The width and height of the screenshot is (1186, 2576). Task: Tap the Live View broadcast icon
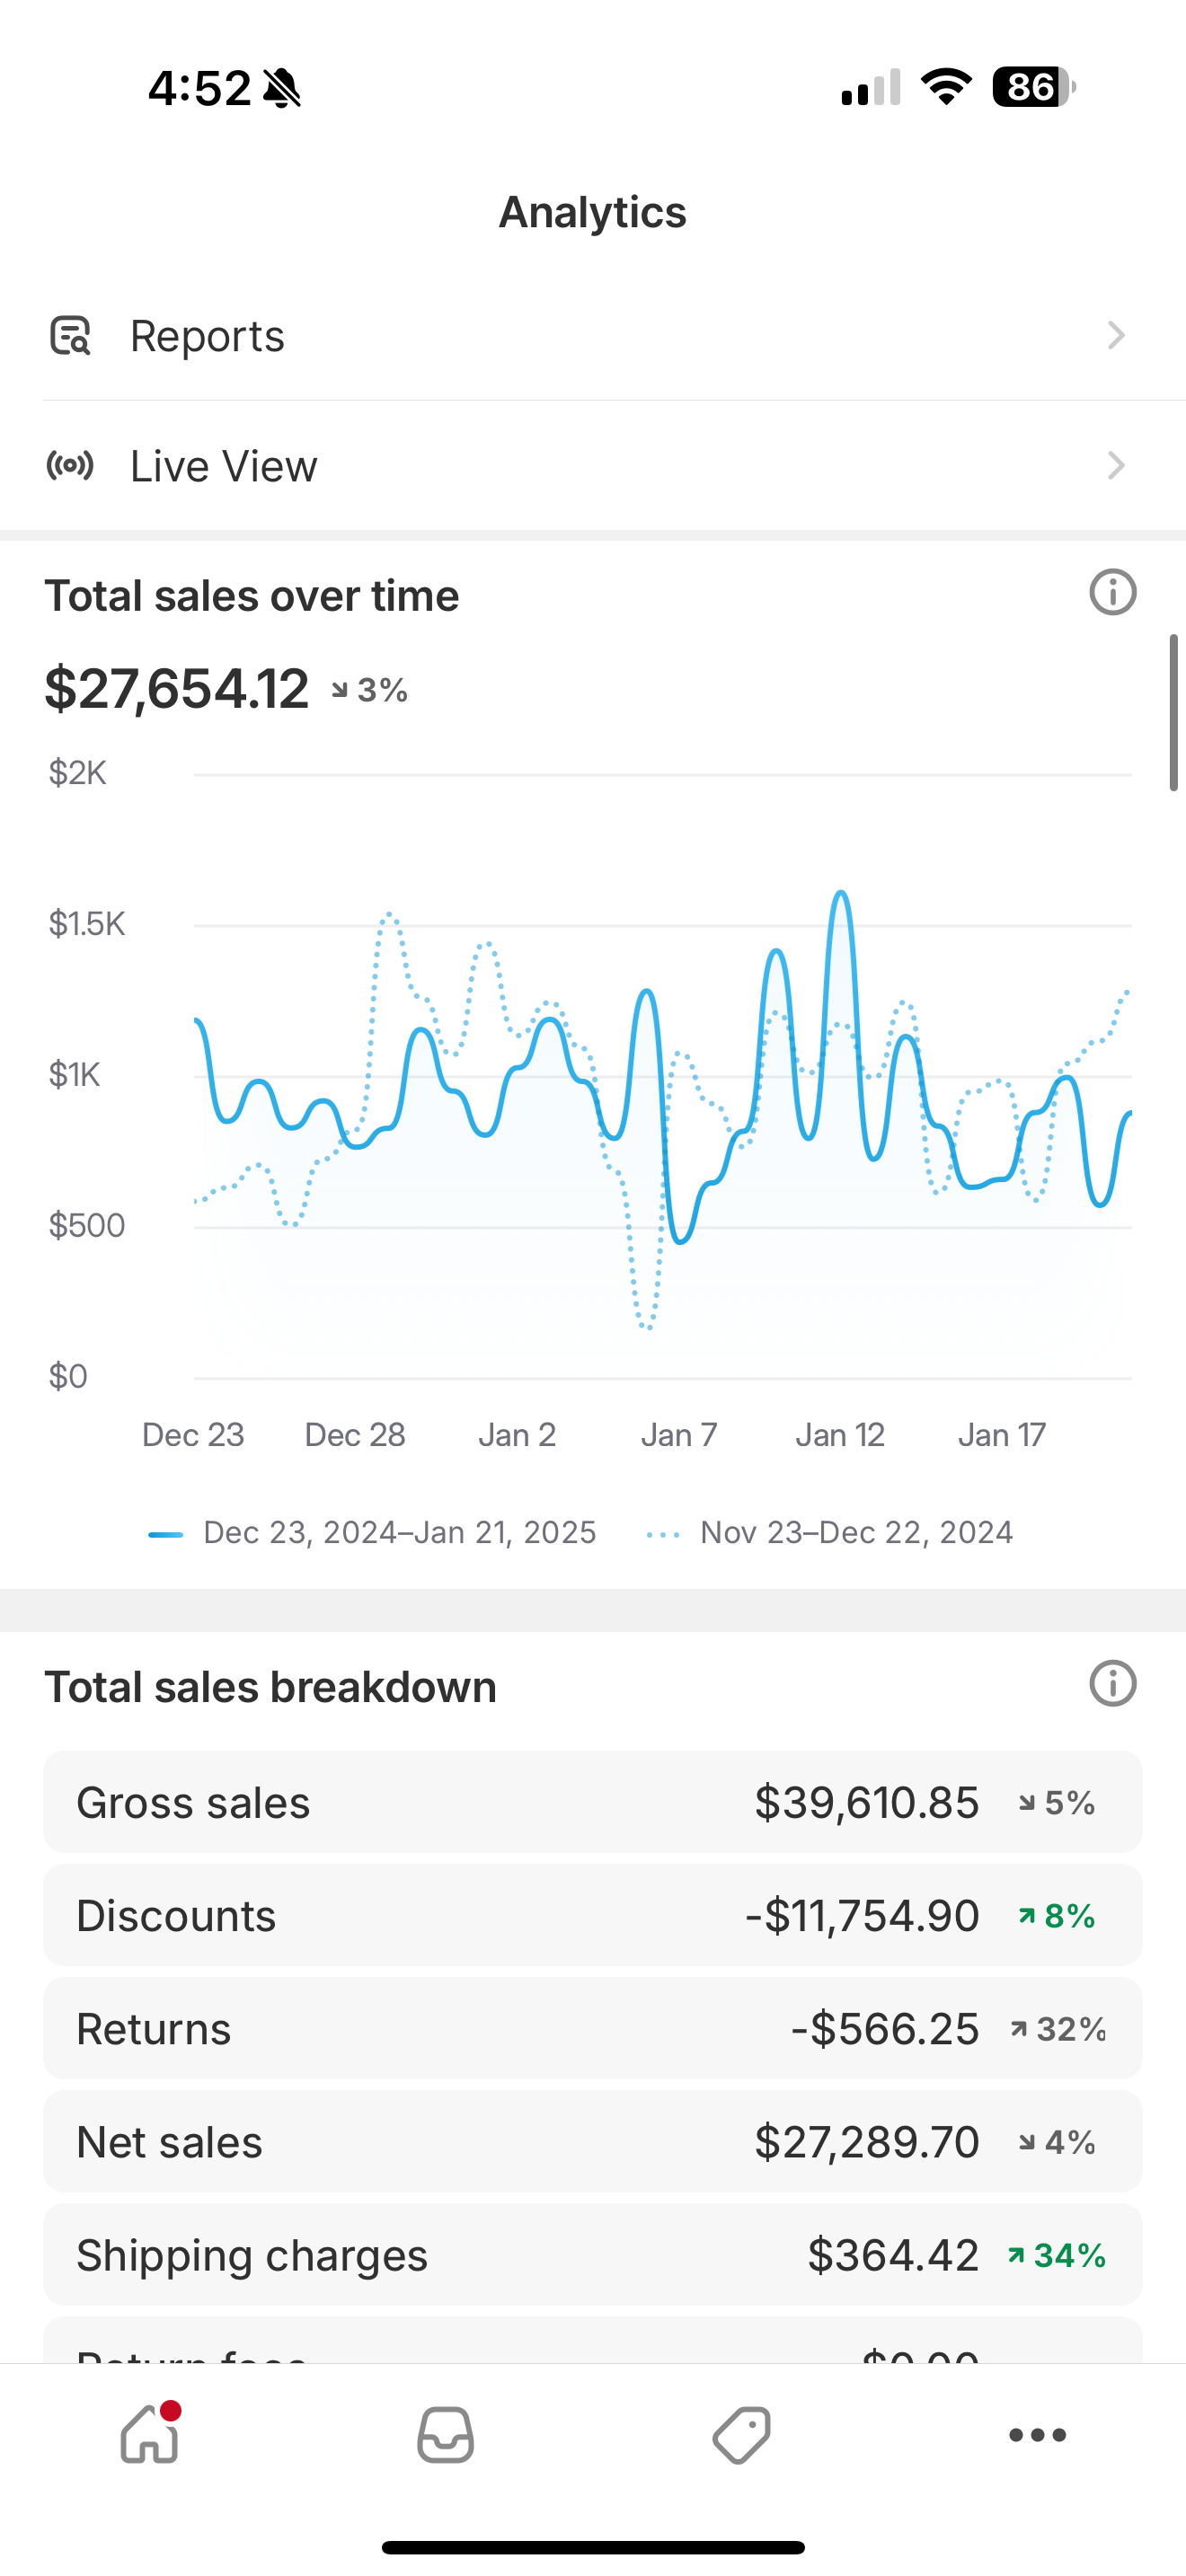click(70, 466)
